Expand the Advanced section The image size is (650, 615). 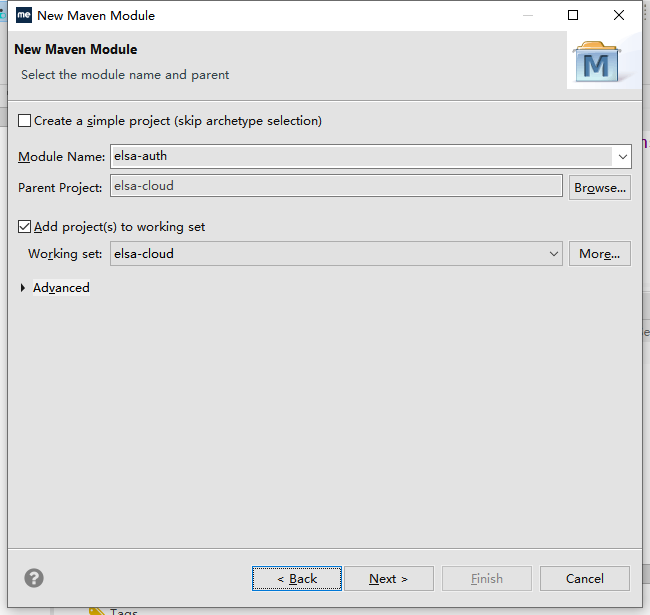23,288
